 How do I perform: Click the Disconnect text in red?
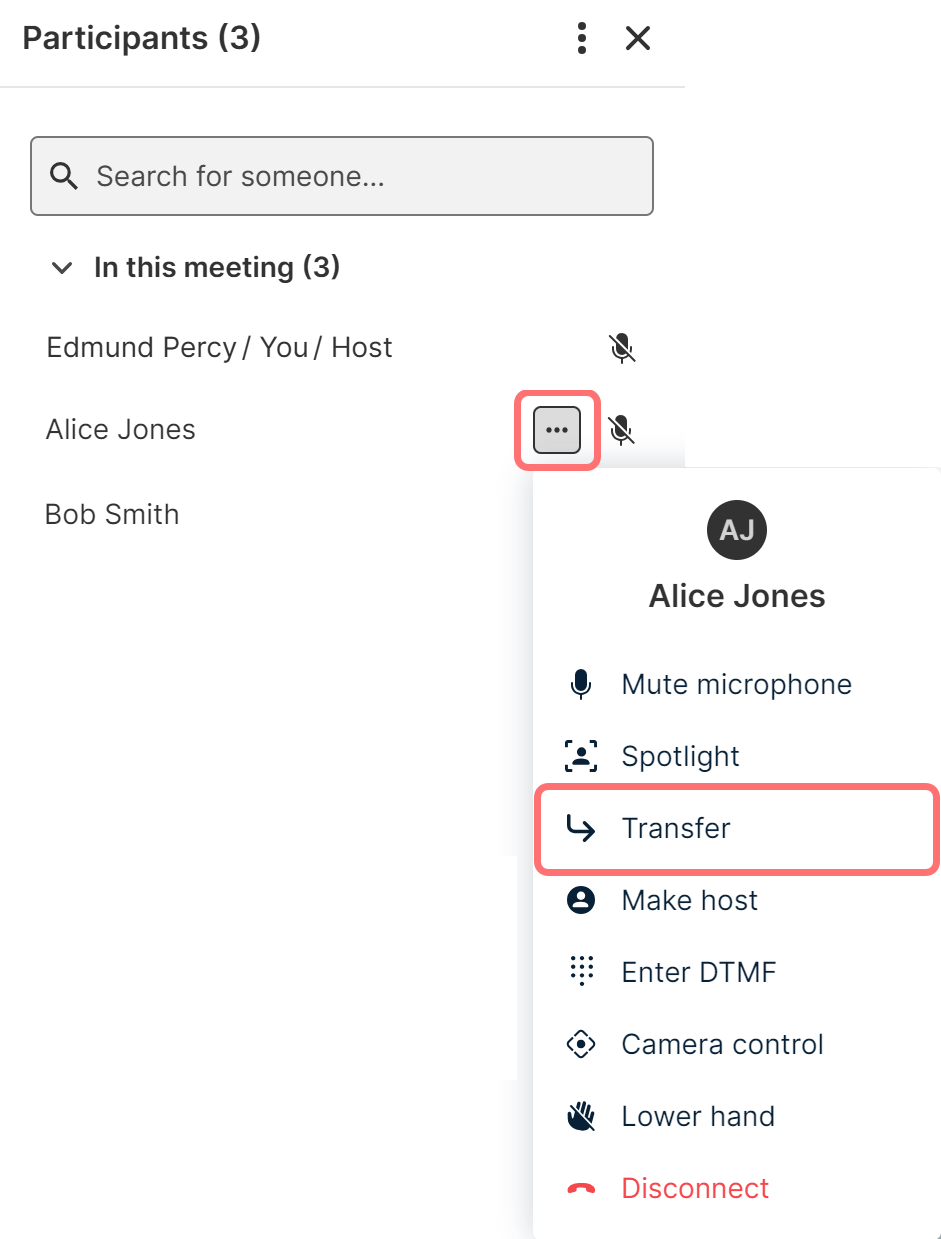coord(695,1188)
